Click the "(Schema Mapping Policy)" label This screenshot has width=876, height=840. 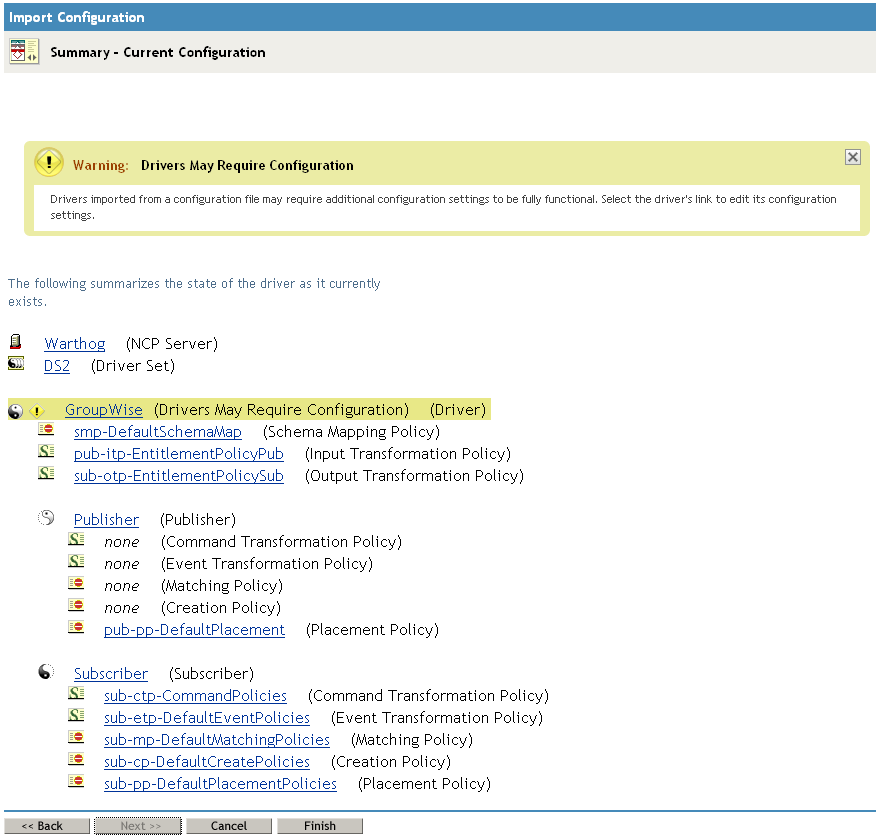click(351, 432)
